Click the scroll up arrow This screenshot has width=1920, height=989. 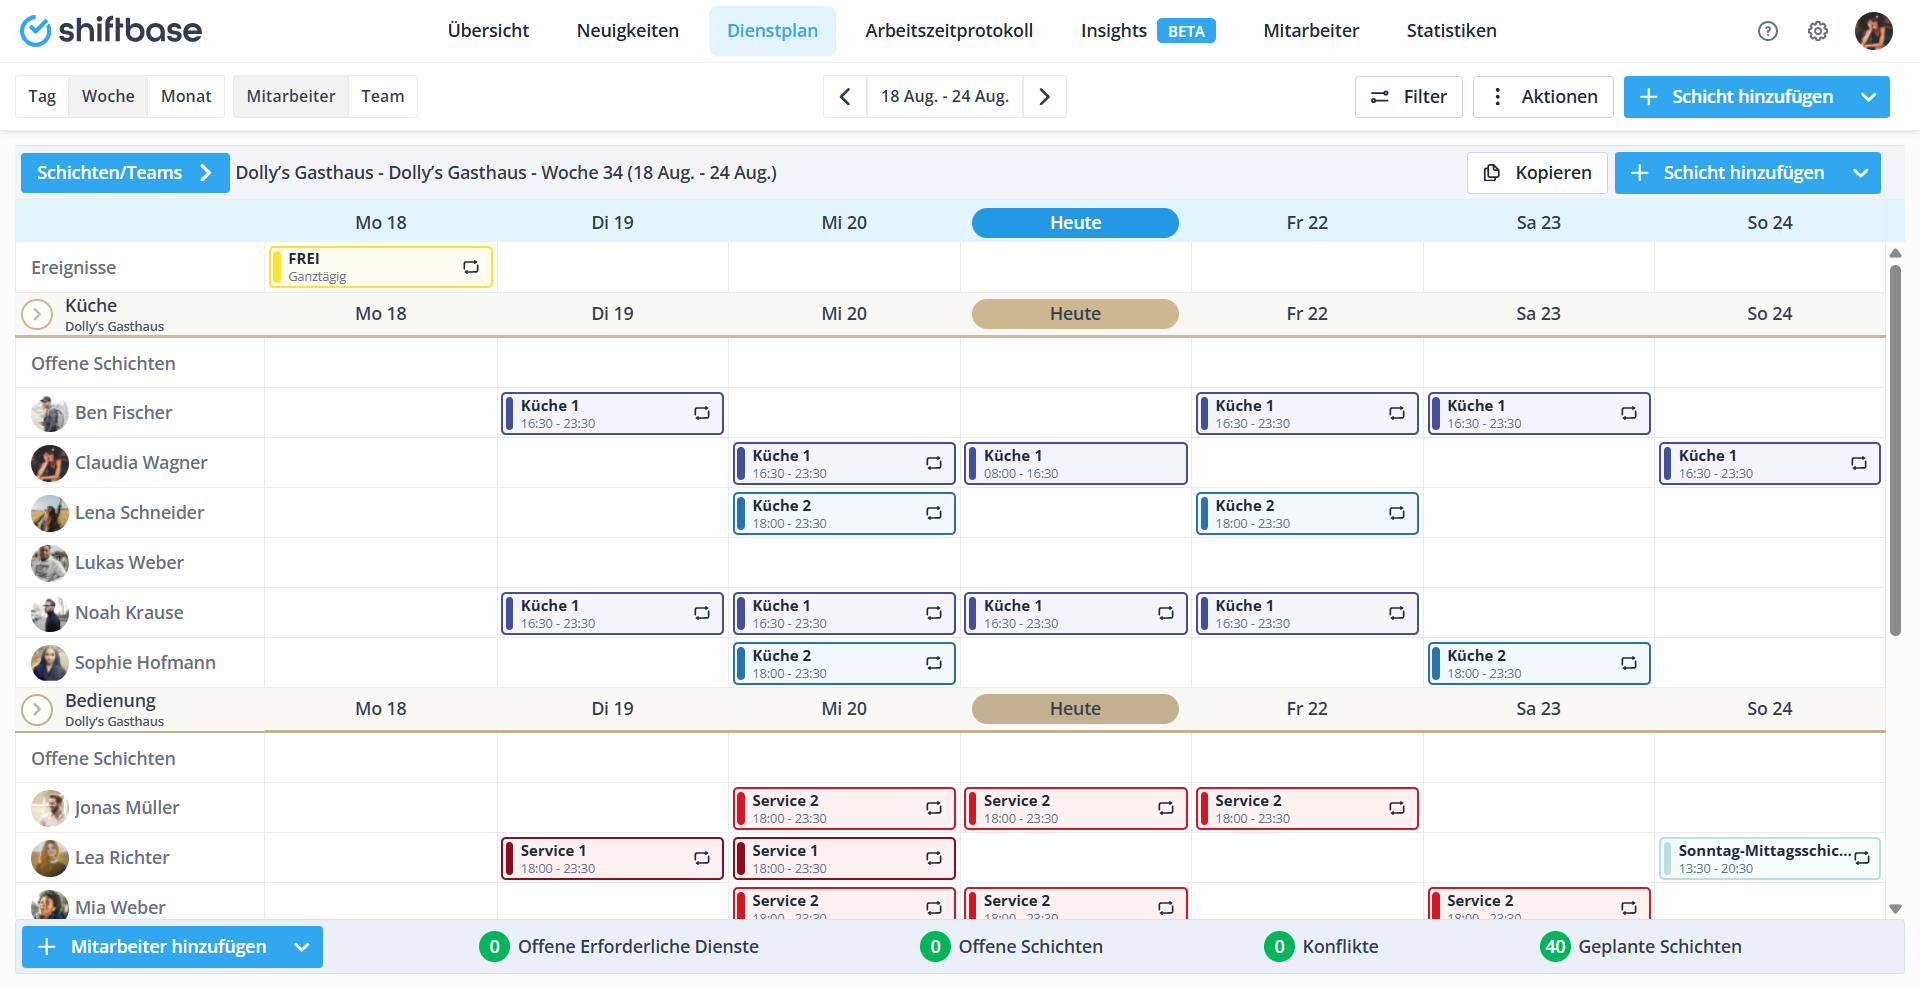tap(1895, 253)
